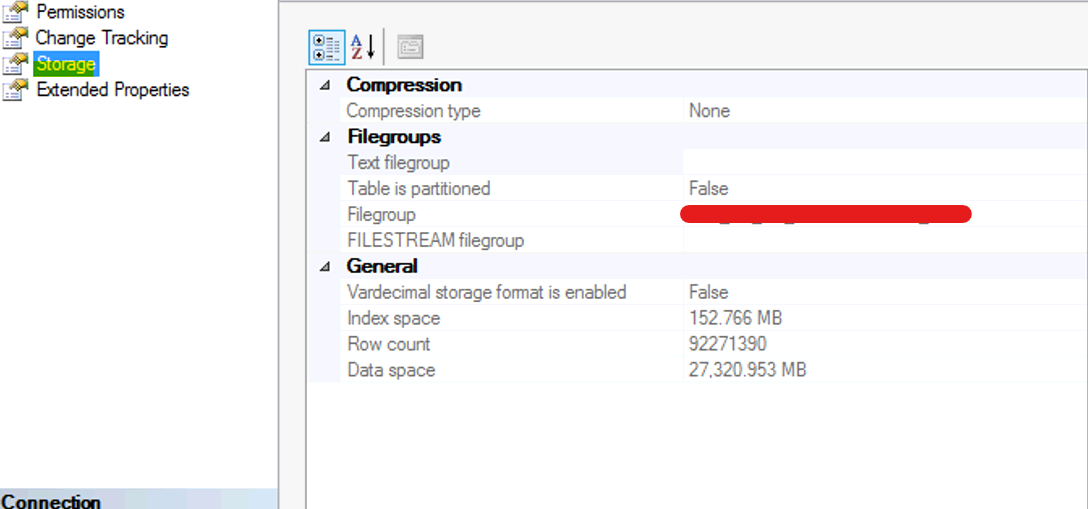Open the Permissions page
The image size is (1088, 509).
pos(80,12)
